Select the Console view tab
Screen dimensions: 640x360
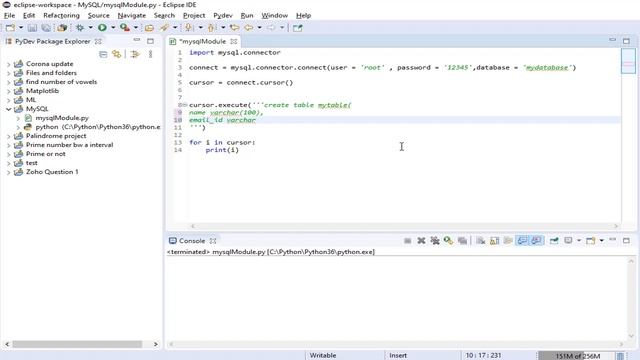pyautogui.click(x=191, y=241)
